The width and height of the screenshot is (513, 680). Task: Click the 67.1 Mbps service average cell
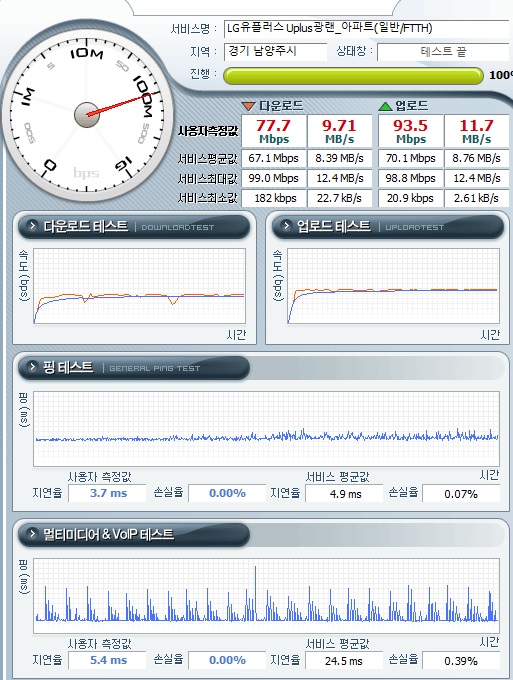[x=274, y=158]
